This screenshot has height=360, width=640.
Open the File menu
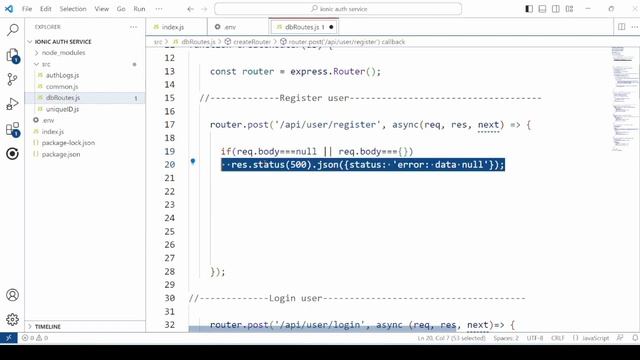tap(27, 9)
